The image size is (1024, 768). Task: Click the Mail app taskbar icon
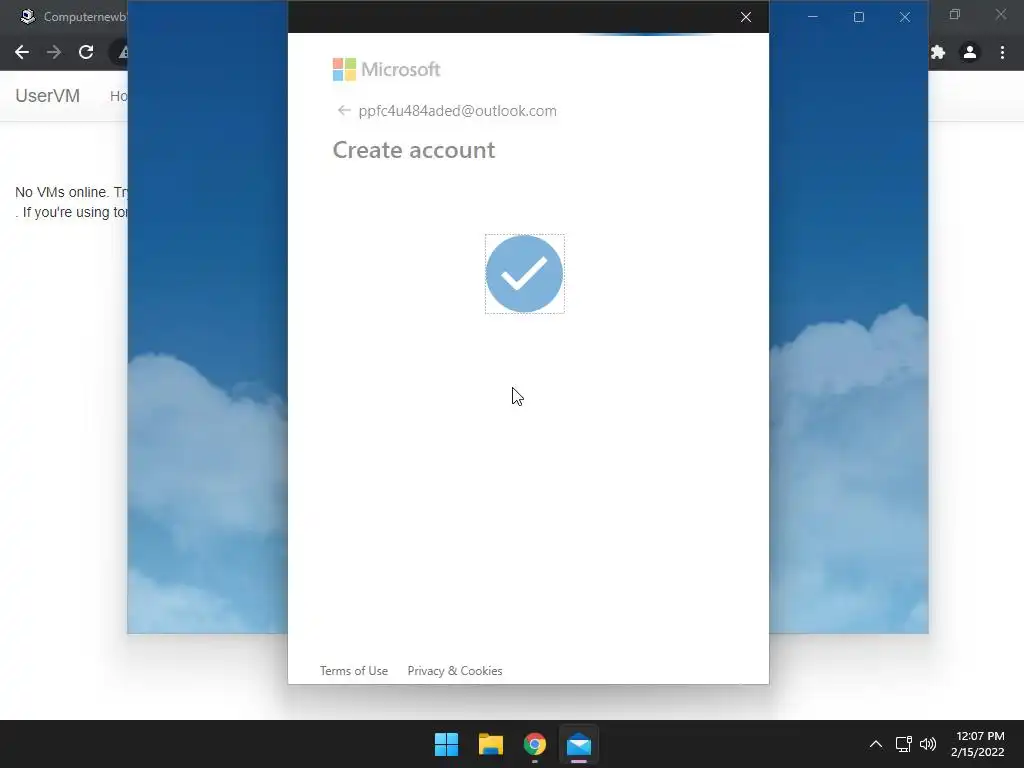click(x=579, y=744)
